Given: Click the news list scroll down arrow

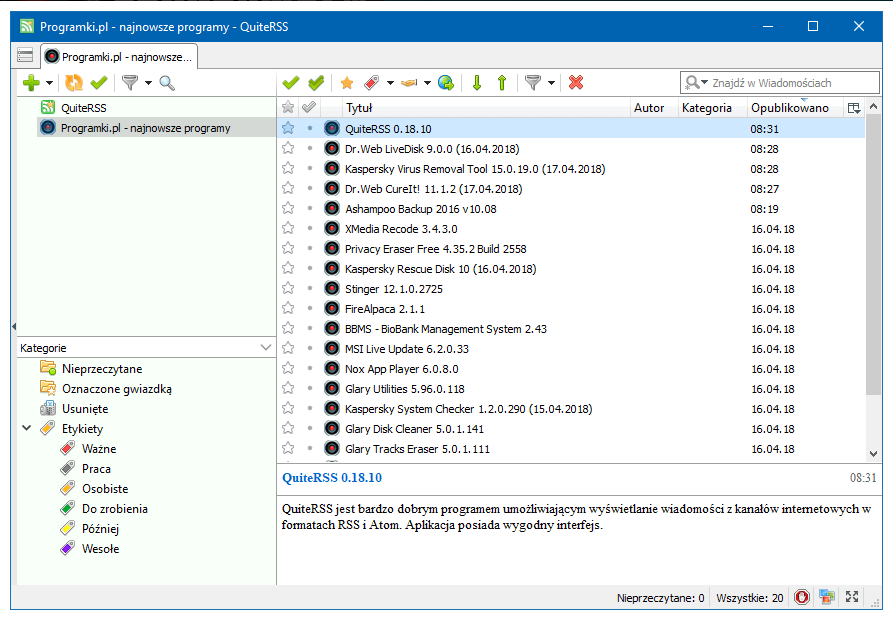Looking at the screenshot, I should pos(873,453).
